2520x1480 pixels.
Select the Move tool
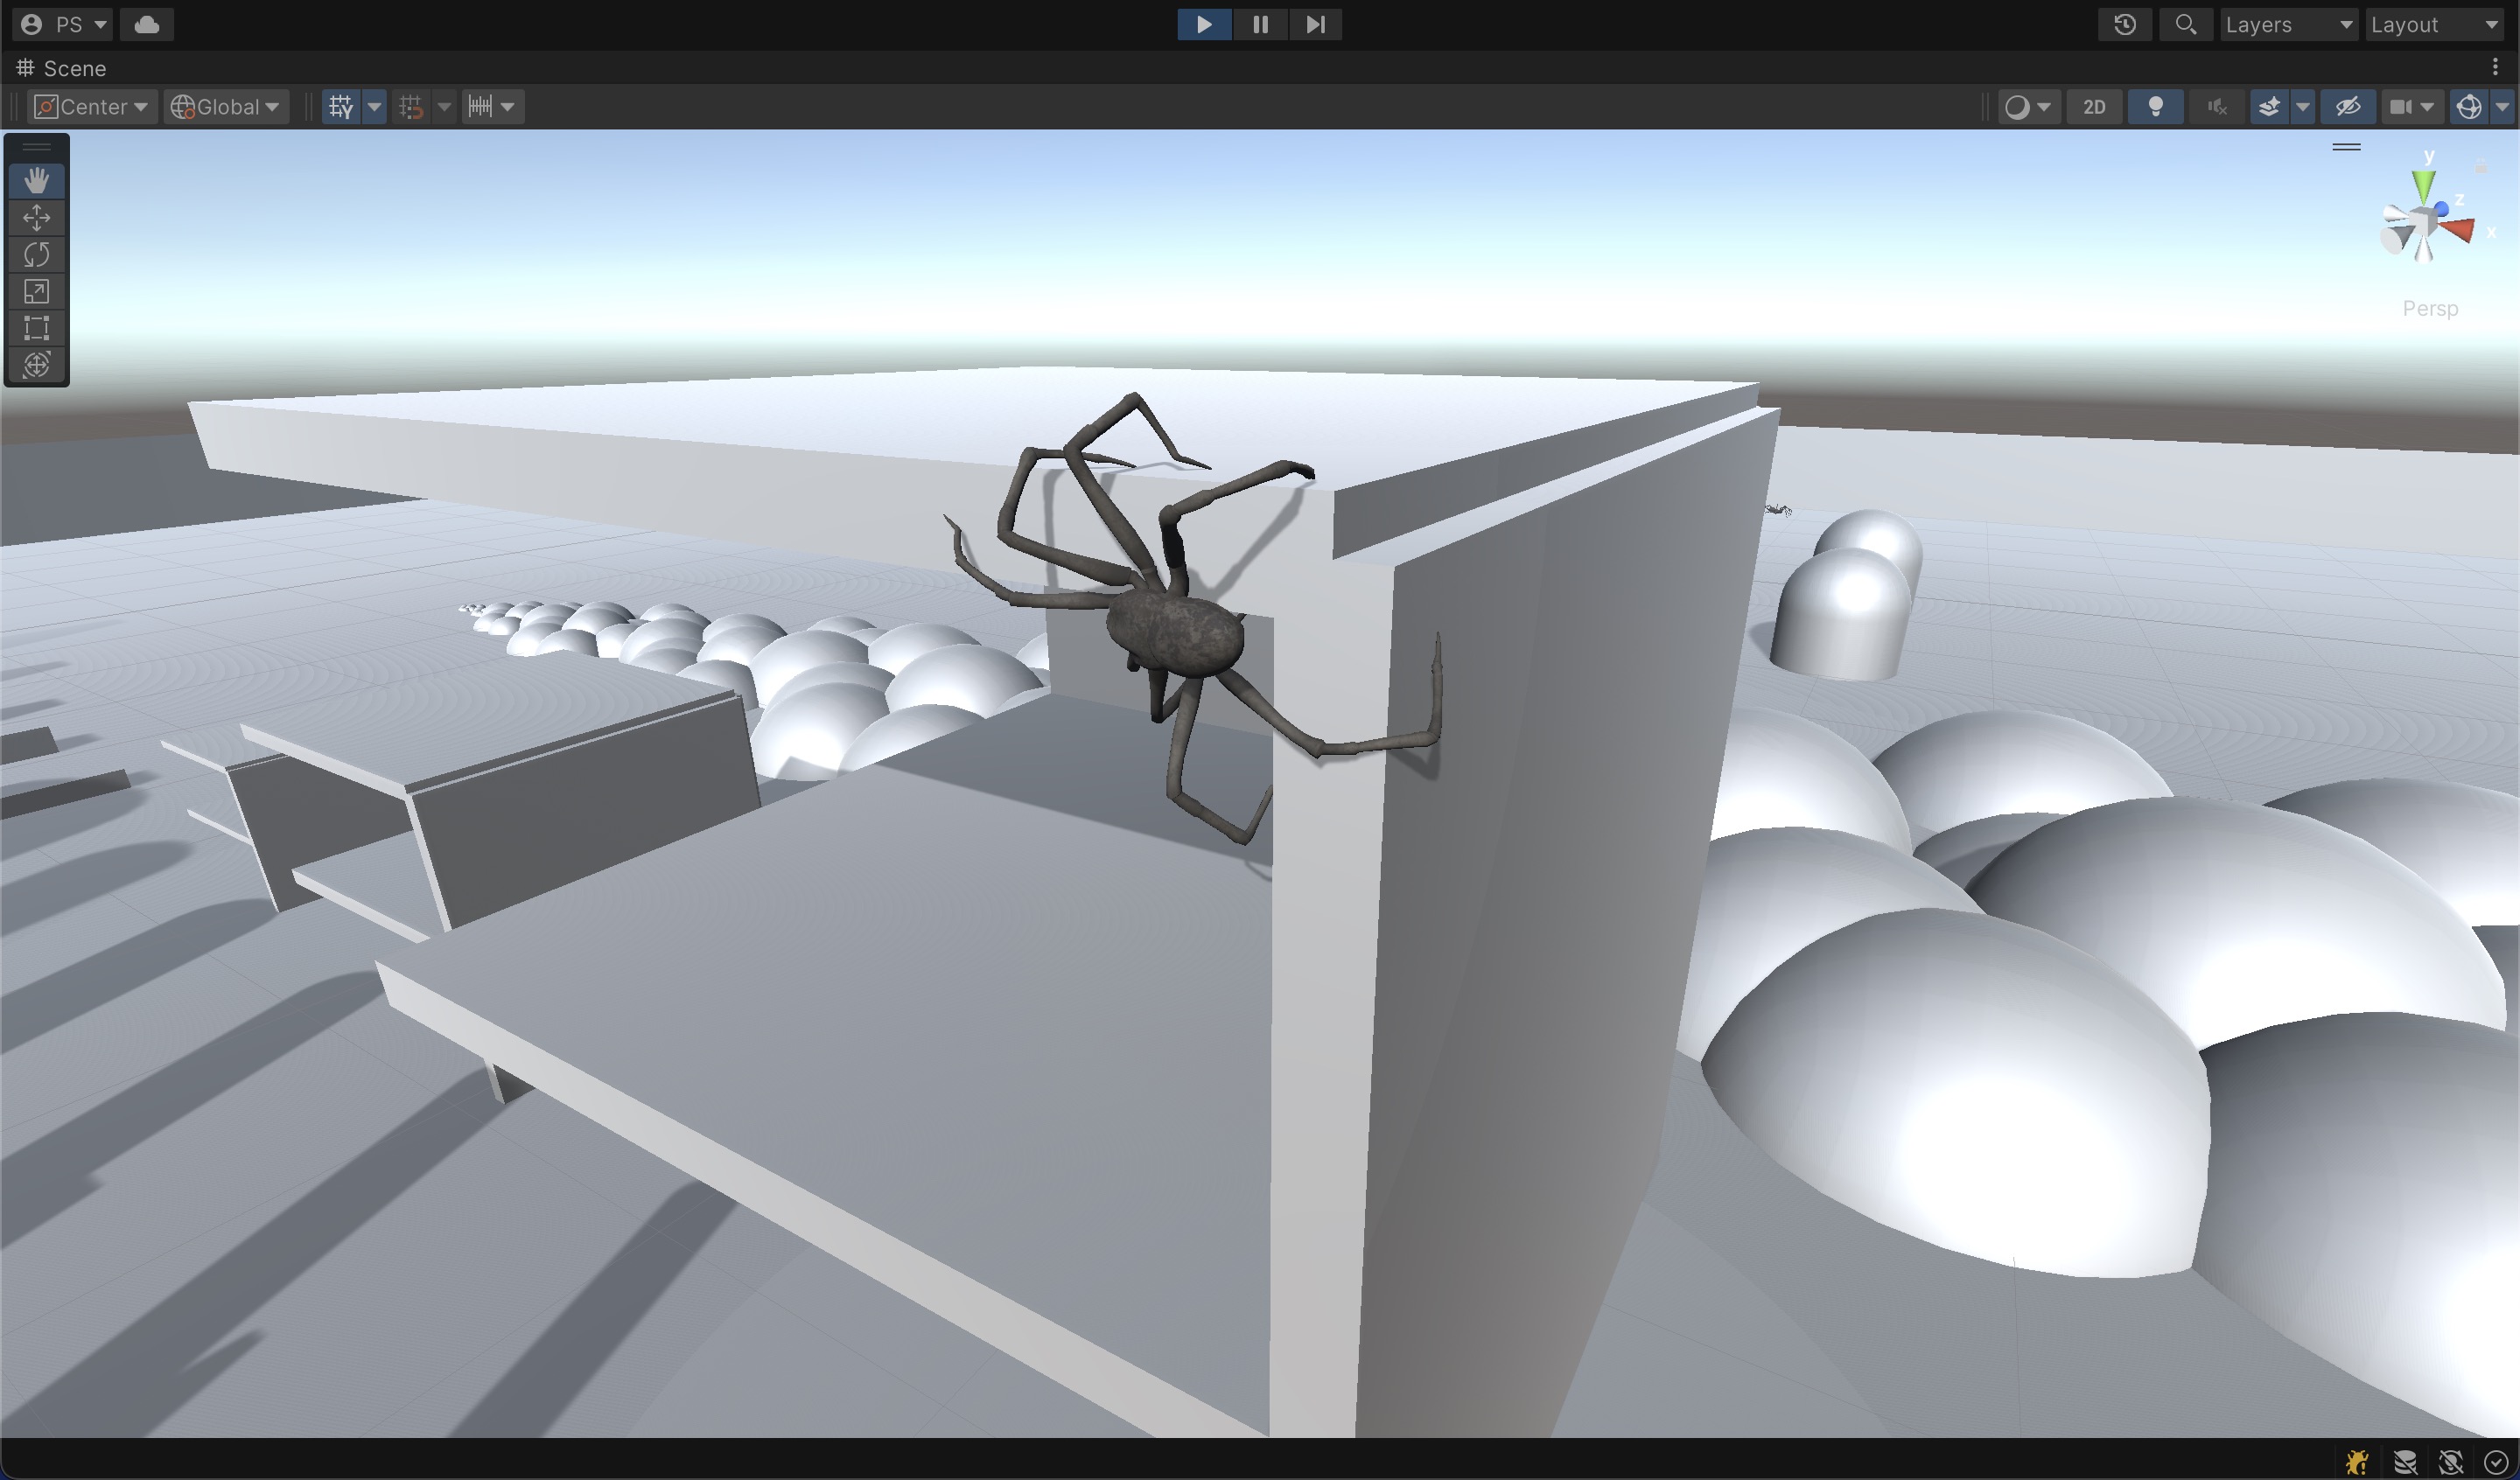coord(37,218)
